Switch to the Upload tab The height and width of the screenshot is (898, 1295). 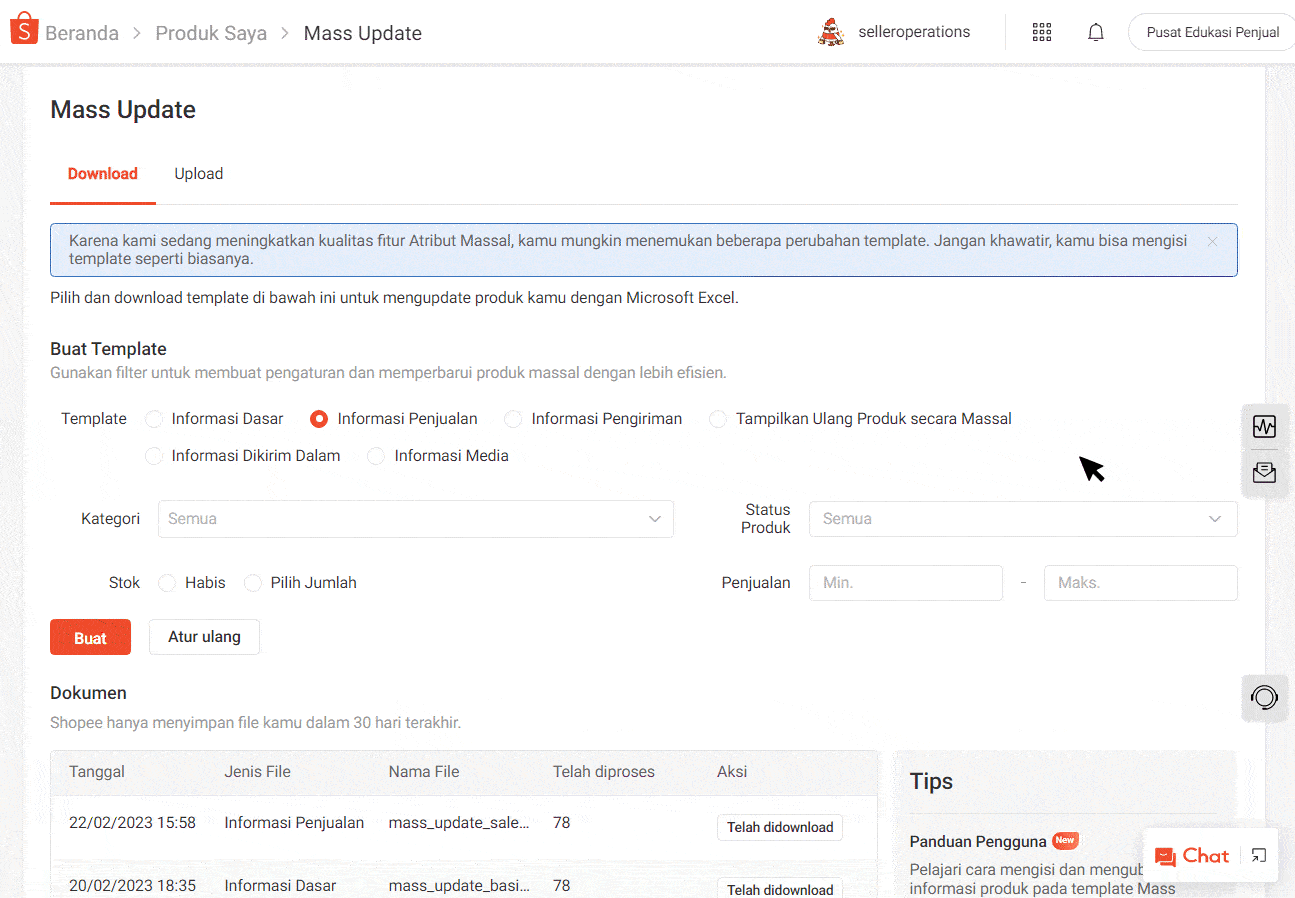198,174
